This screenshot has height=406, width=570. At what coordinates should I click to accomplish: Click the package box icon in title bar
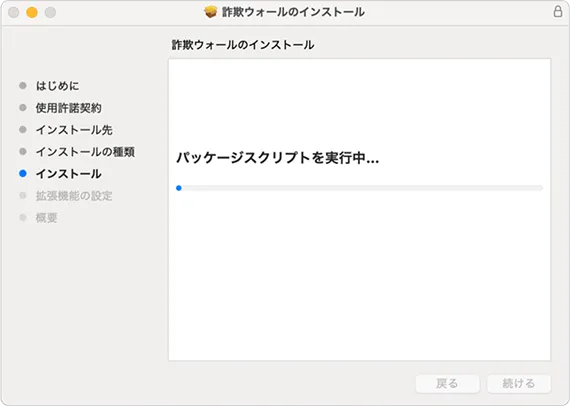[210, 12]
